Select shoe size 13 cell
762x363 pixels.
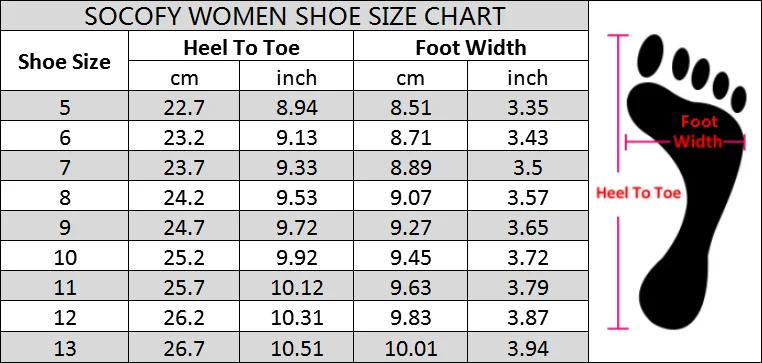tap(64, 348)
